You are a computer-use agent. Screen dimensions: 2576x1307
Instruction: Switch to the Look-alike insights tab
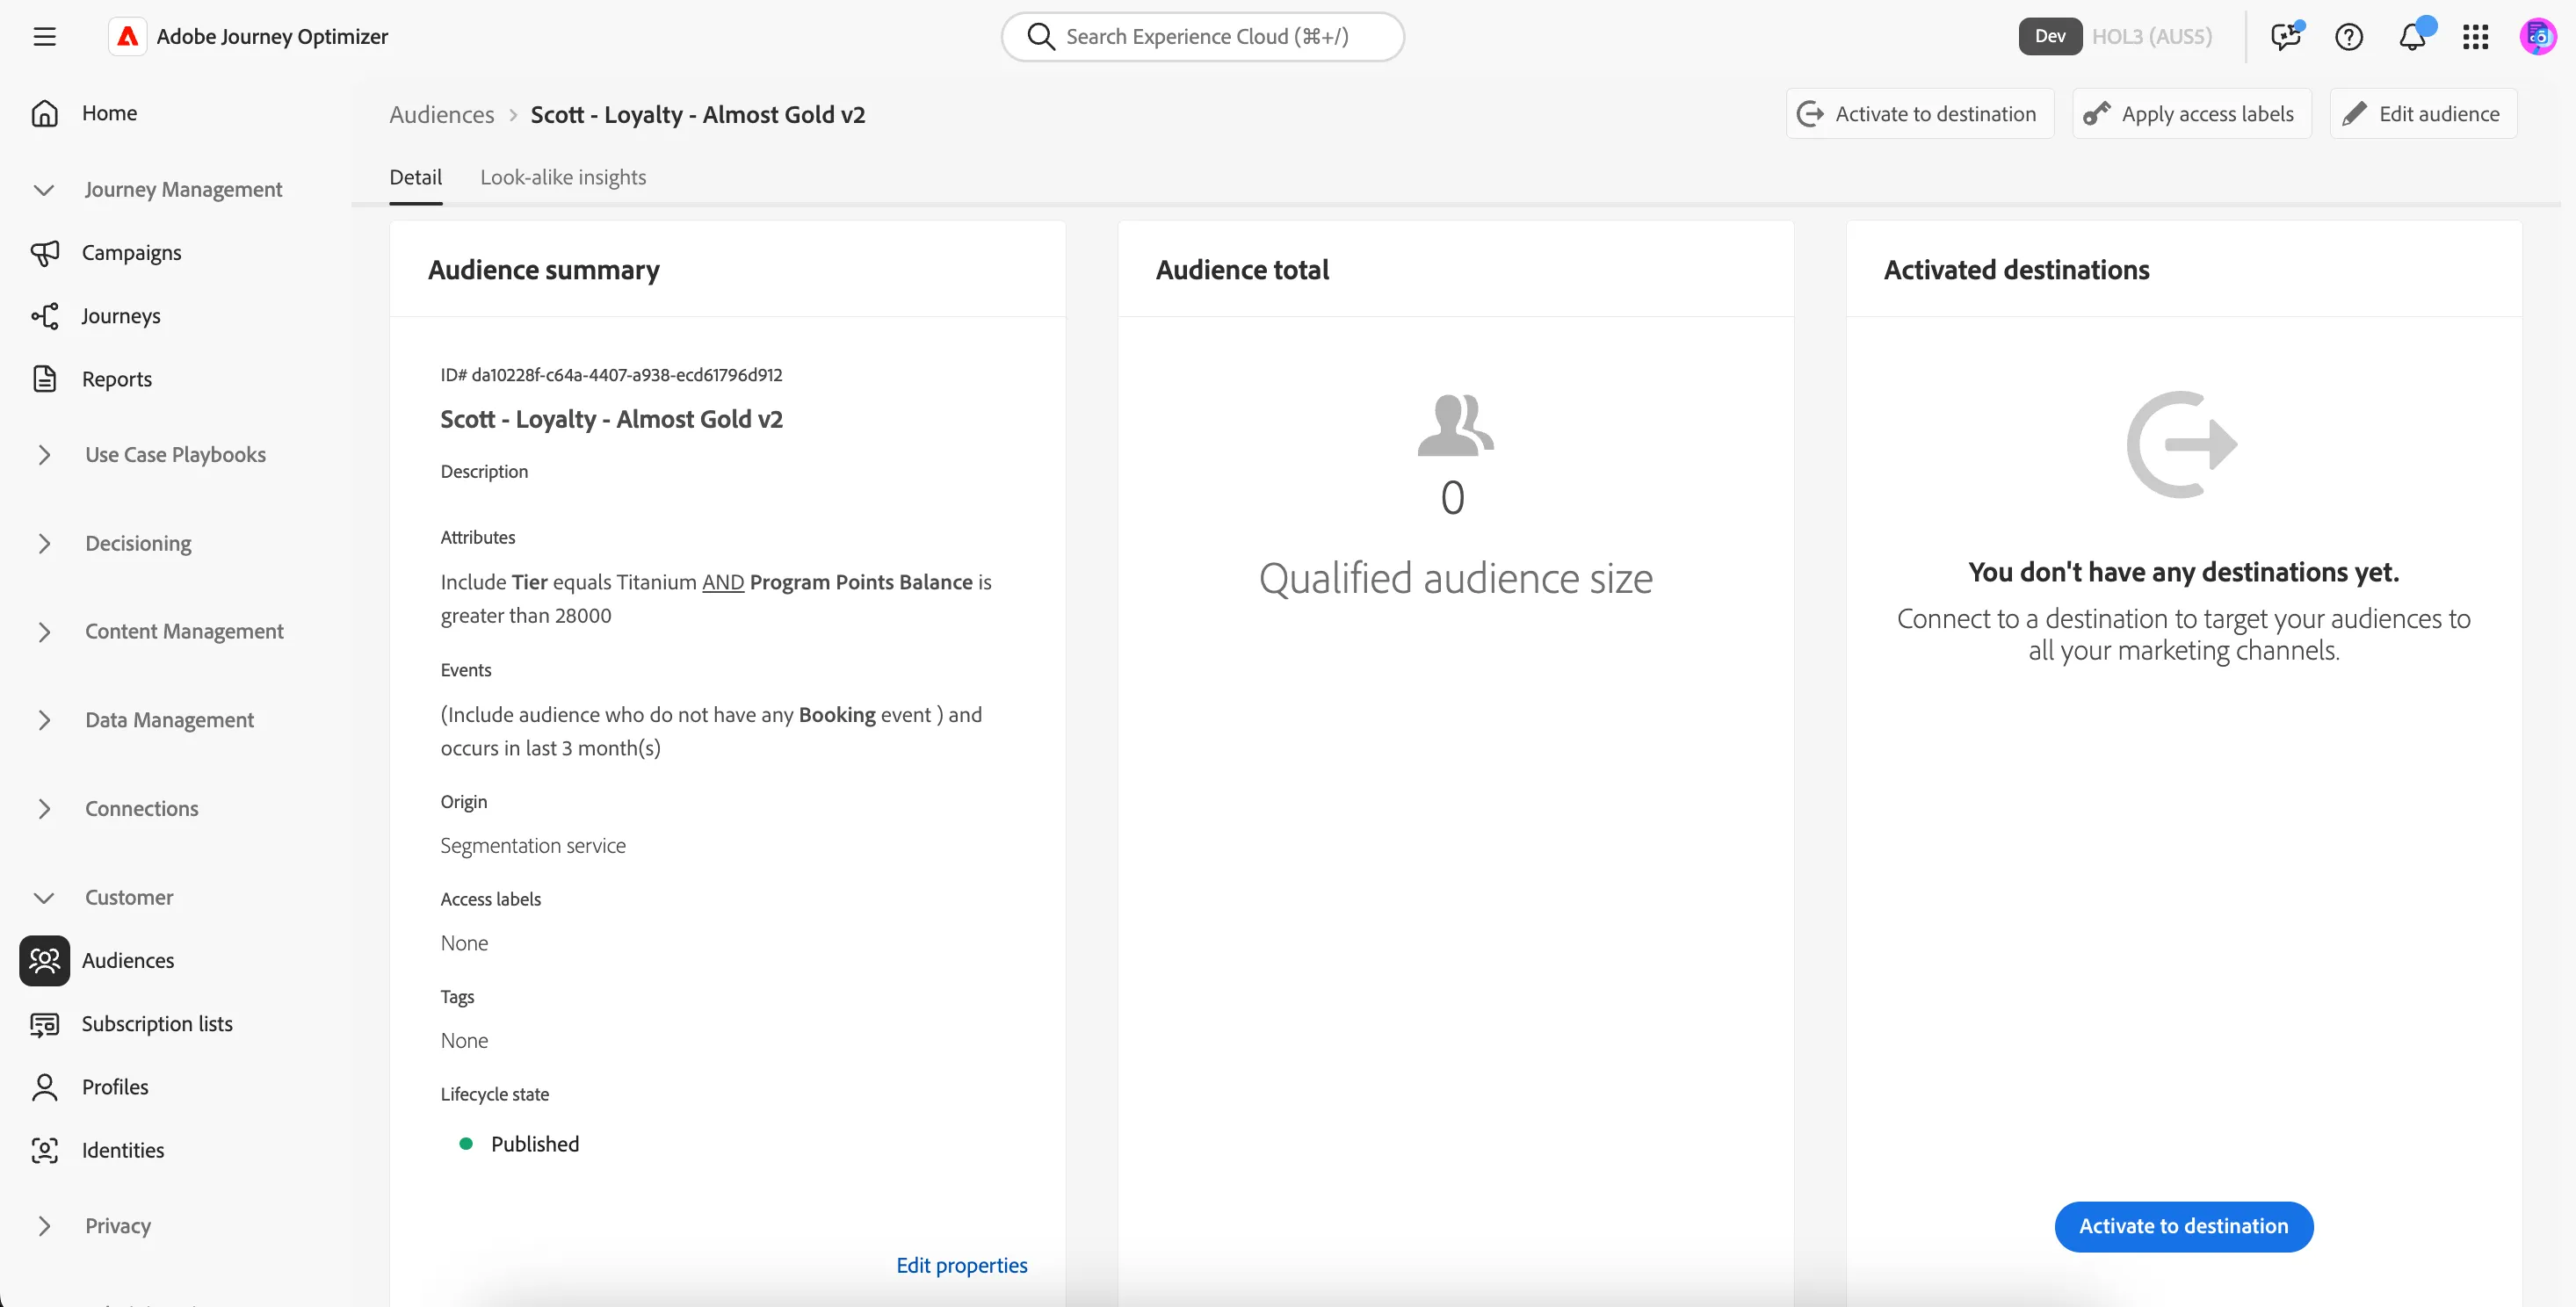pos(563,177)
